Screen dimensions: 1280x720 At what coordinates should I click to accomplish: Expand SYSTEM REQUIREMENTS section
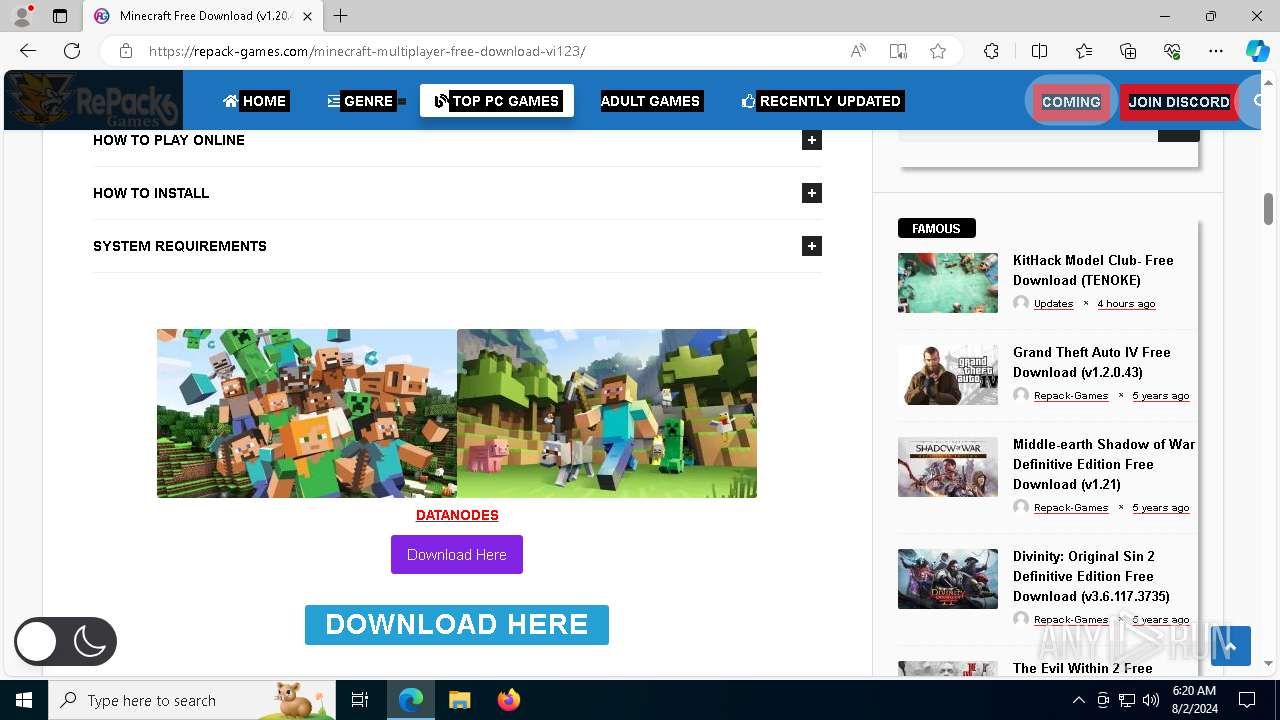coord(812,246)
